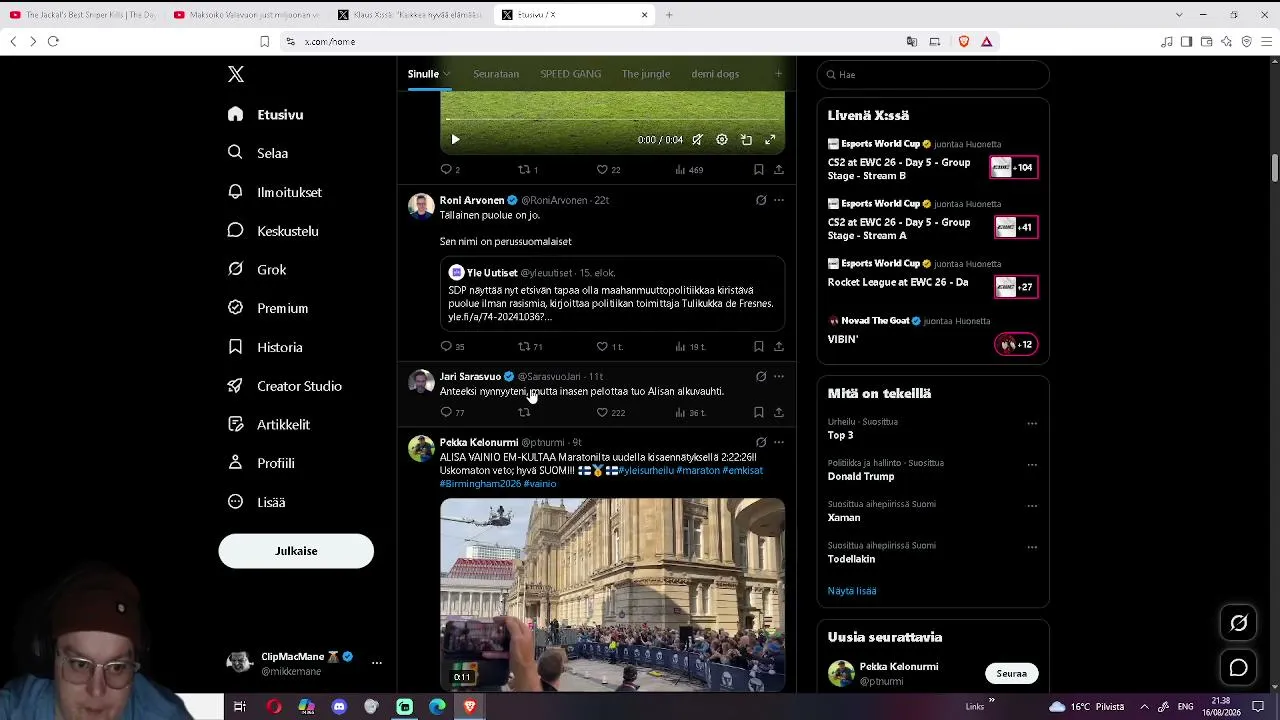Reload the current browser page
The width and height of the screenshot is (1280, 720).
coord(53,42)
